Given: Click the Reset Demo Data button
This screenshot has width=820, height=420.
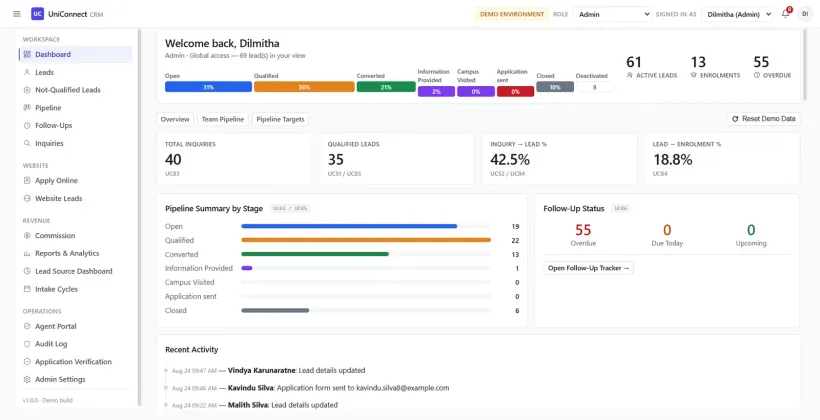Looking at the screenshot, I should coord(764,119).
